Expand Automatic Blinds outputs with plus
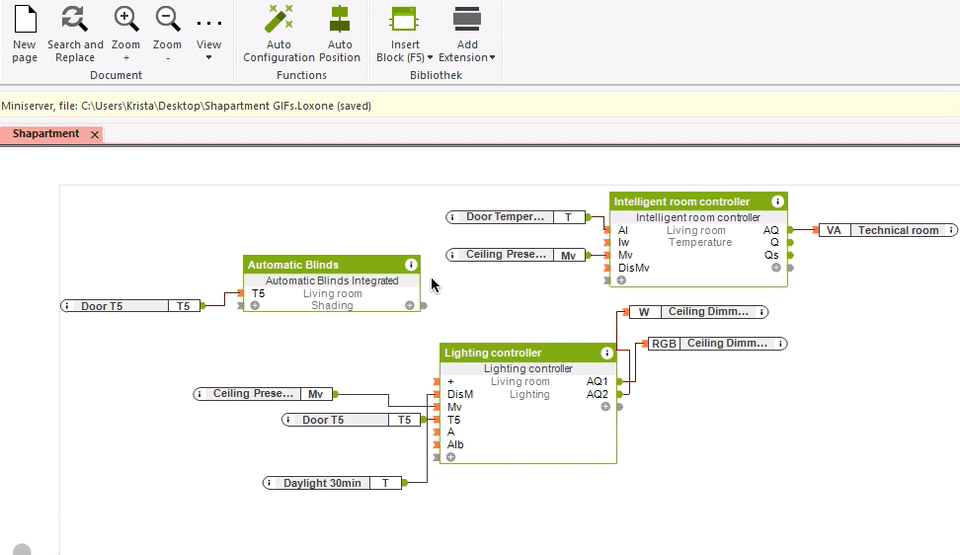Screen dimensions: 960x555 (409, 305)
